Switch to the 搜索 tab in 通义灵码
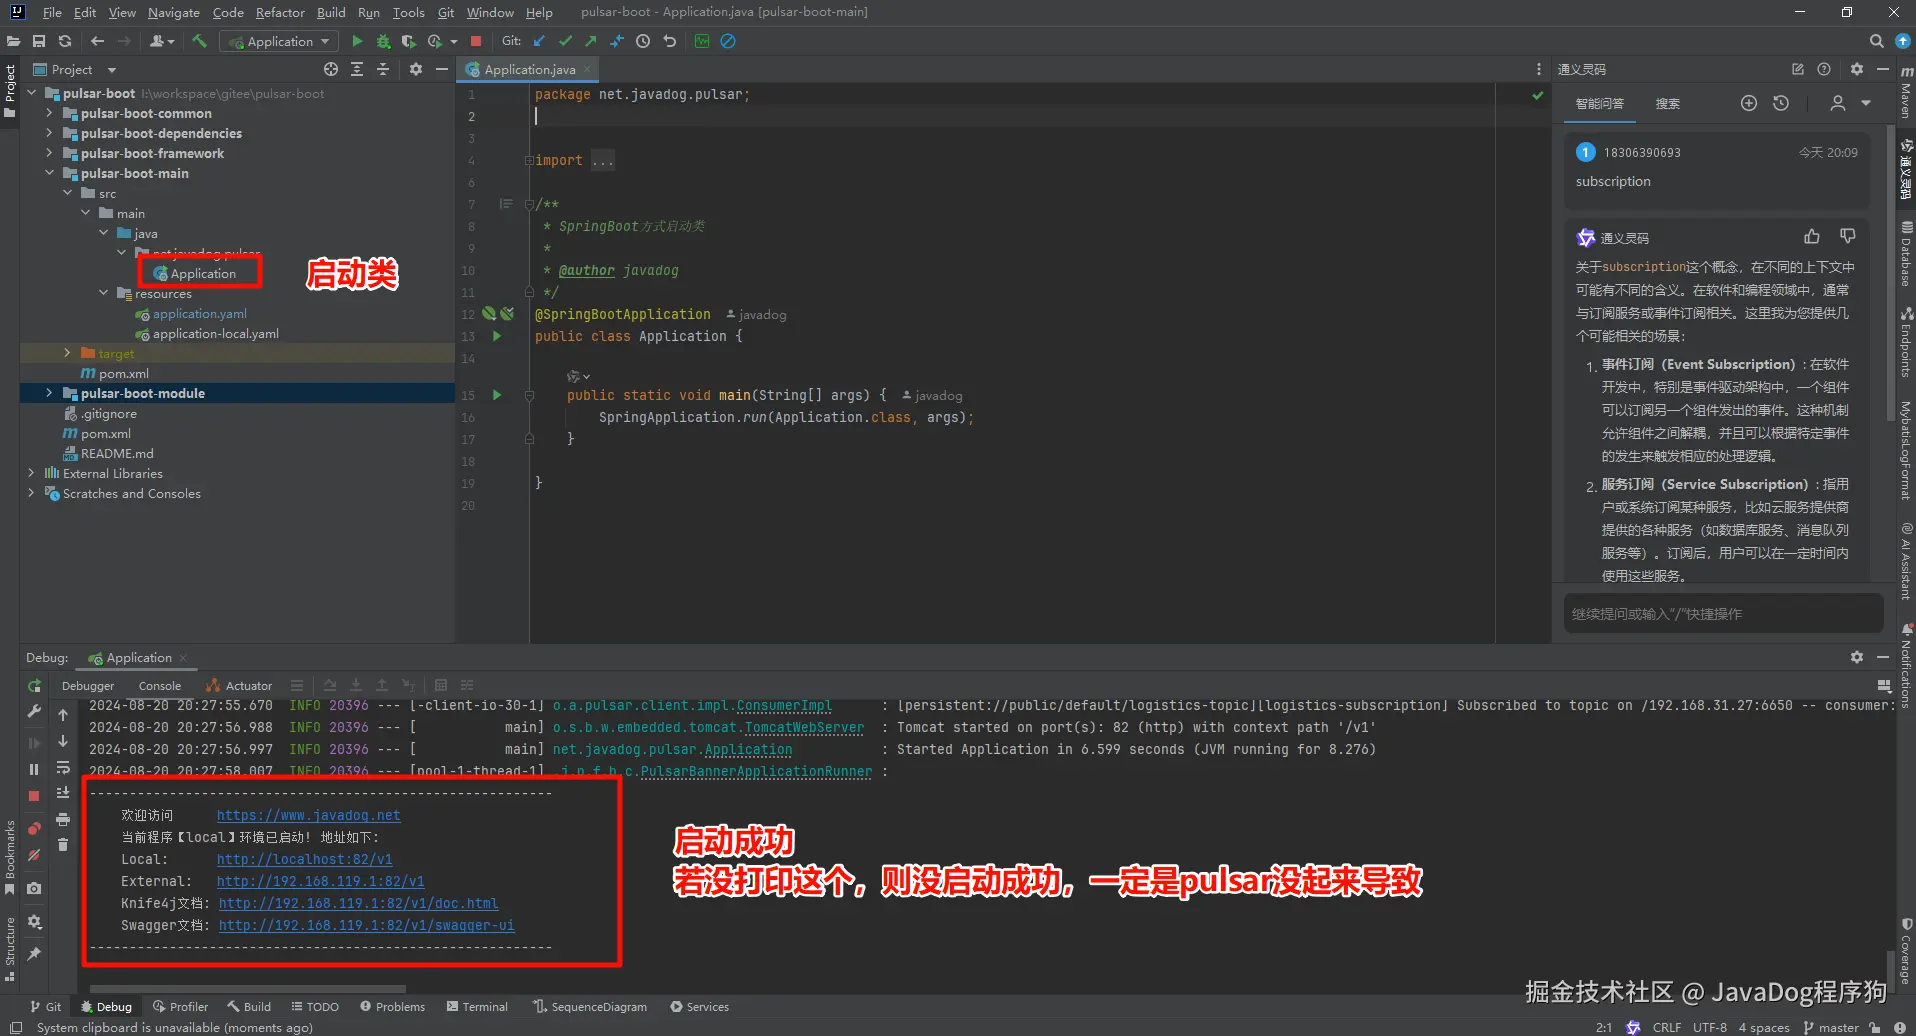 [x=1667, y=104]
